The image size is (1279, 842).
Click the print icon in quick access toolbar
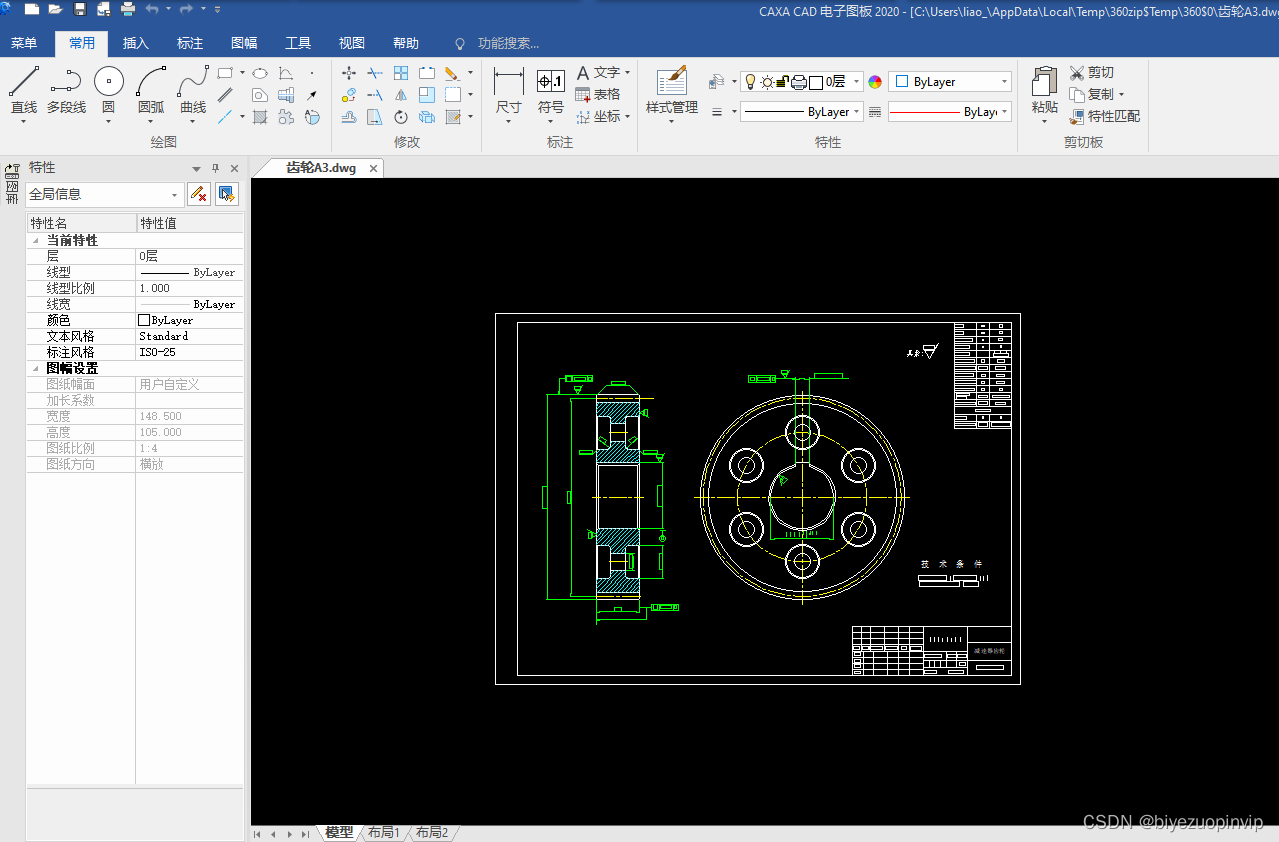tap(128, 9)
